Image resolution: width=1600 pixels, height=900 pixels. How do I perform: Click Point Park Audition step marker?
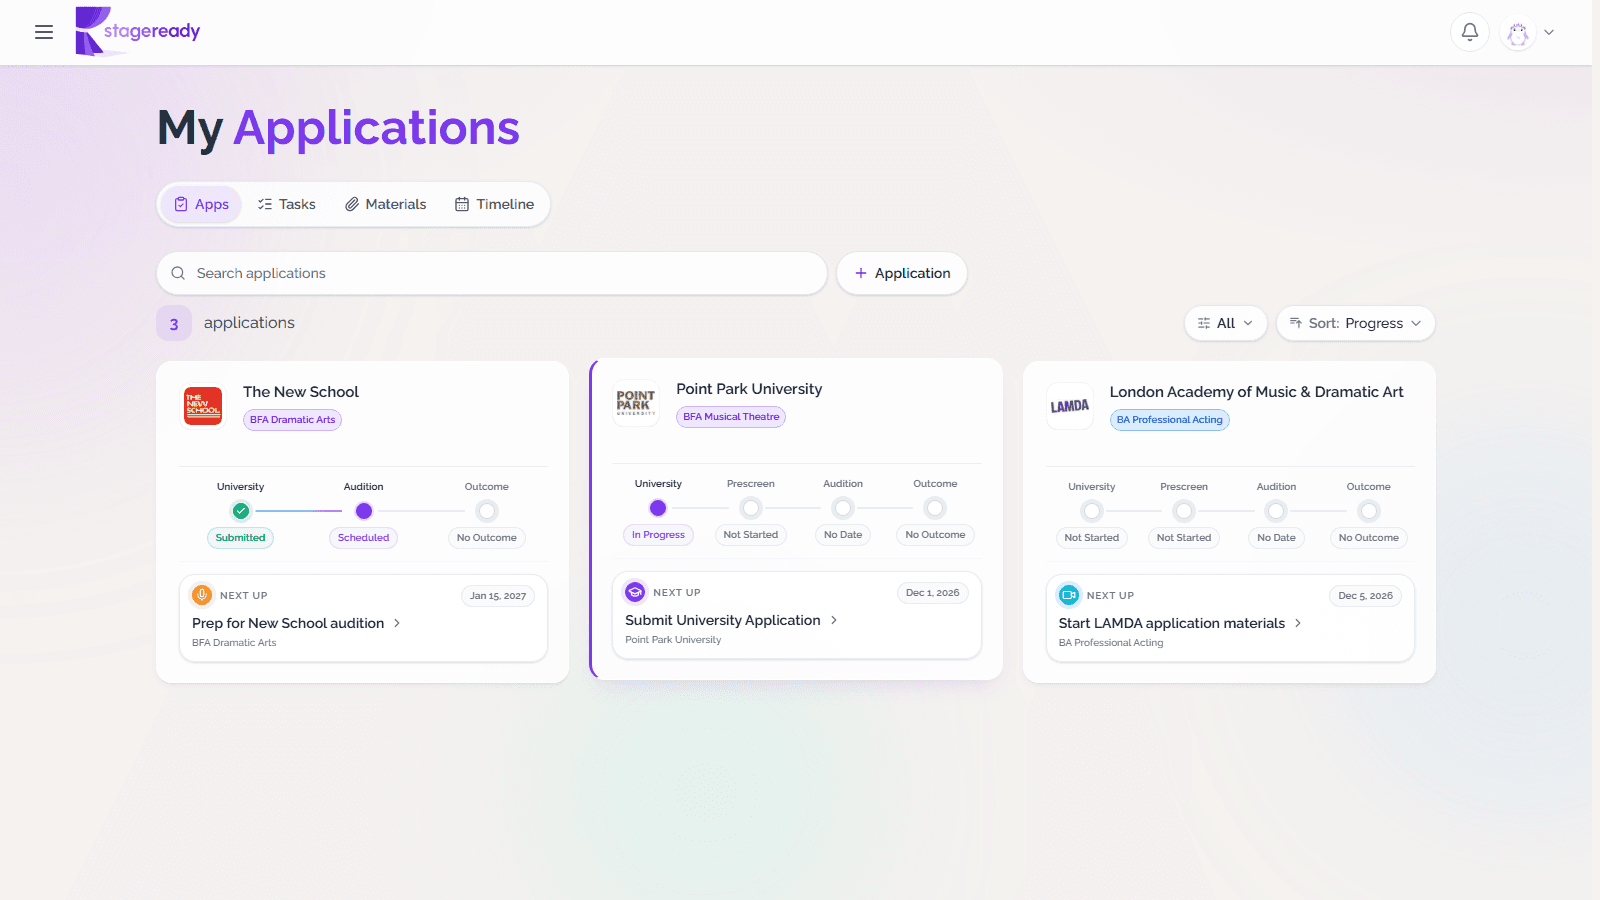(x=843, y=508)
